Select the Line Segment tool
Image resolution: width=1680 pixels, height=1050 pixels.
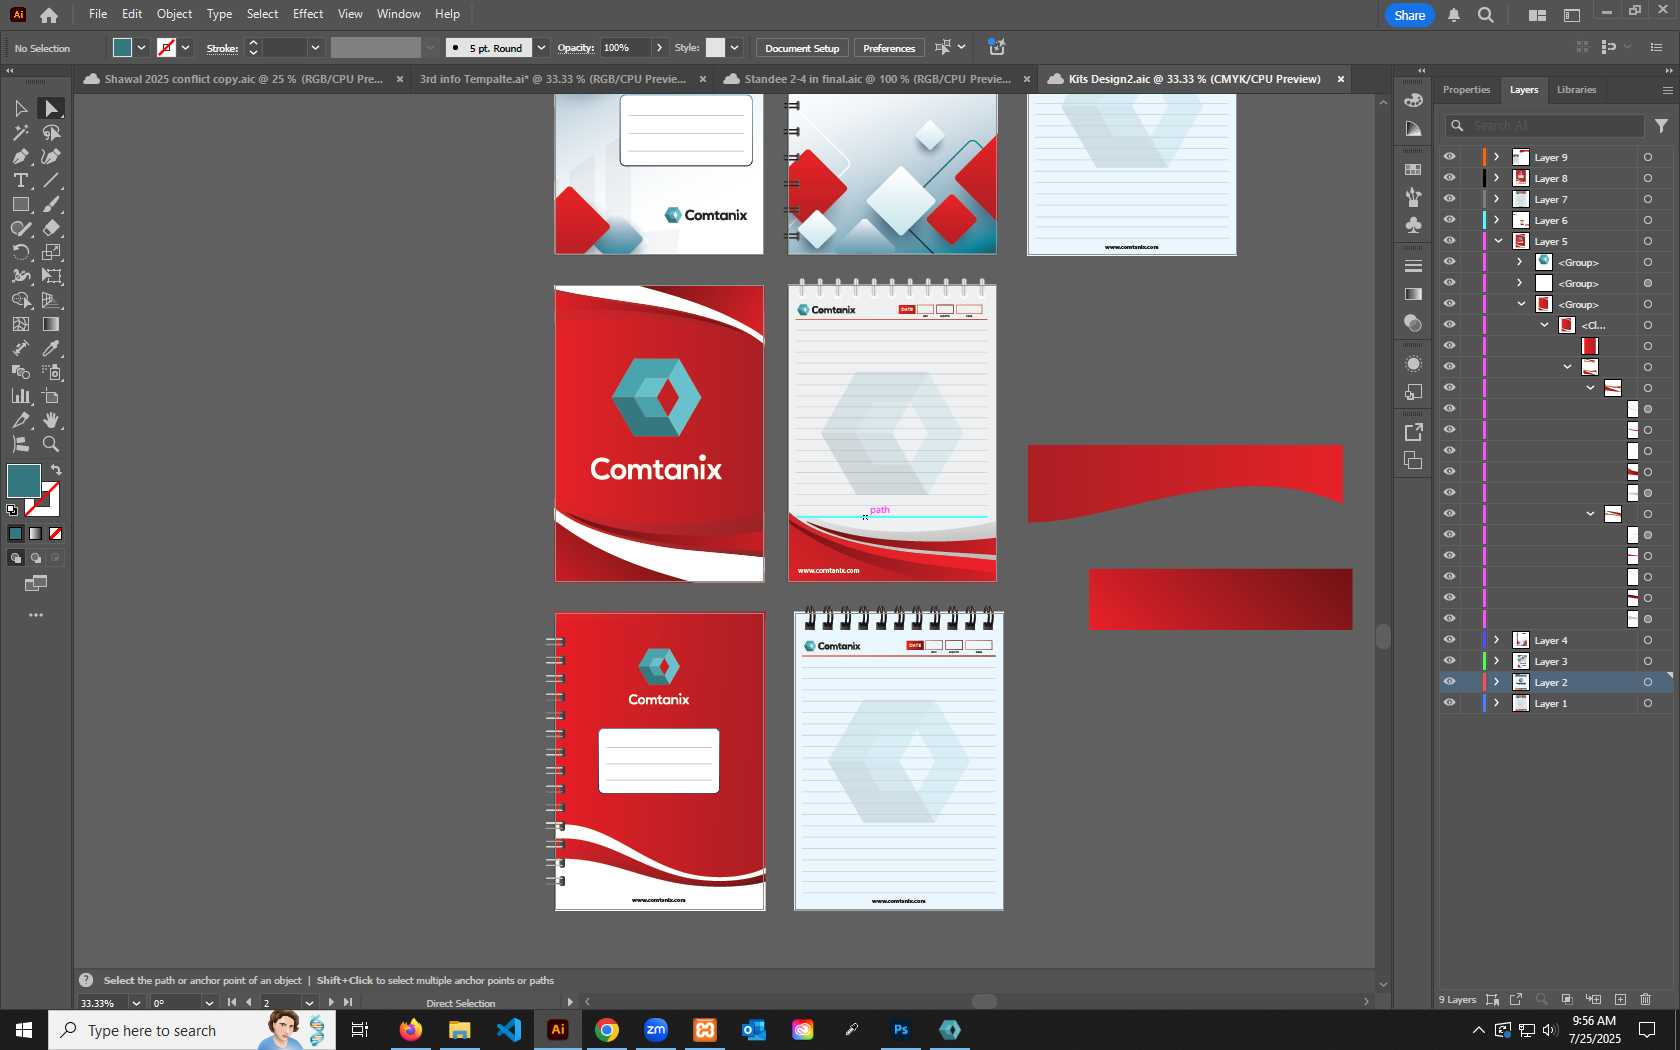point(51,180)
